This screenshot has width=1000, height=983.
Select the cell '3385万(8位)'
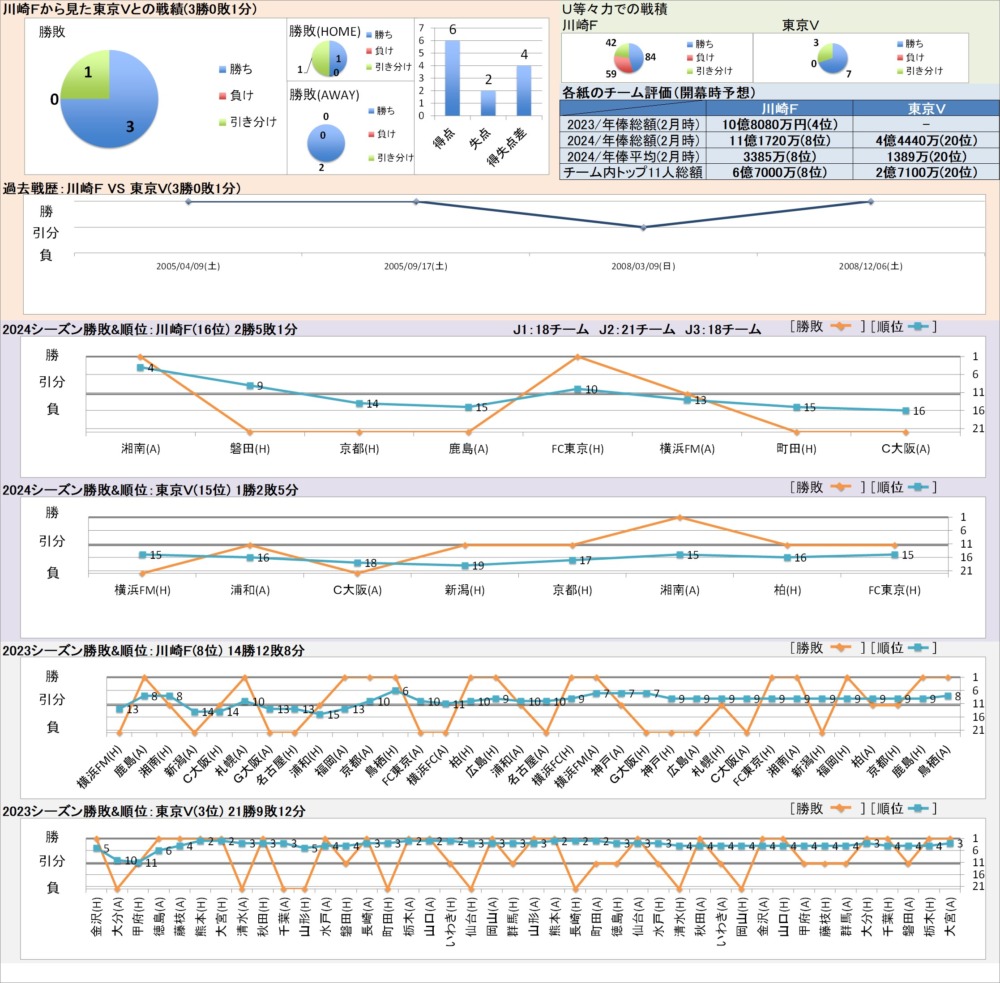tap(779, 156)
